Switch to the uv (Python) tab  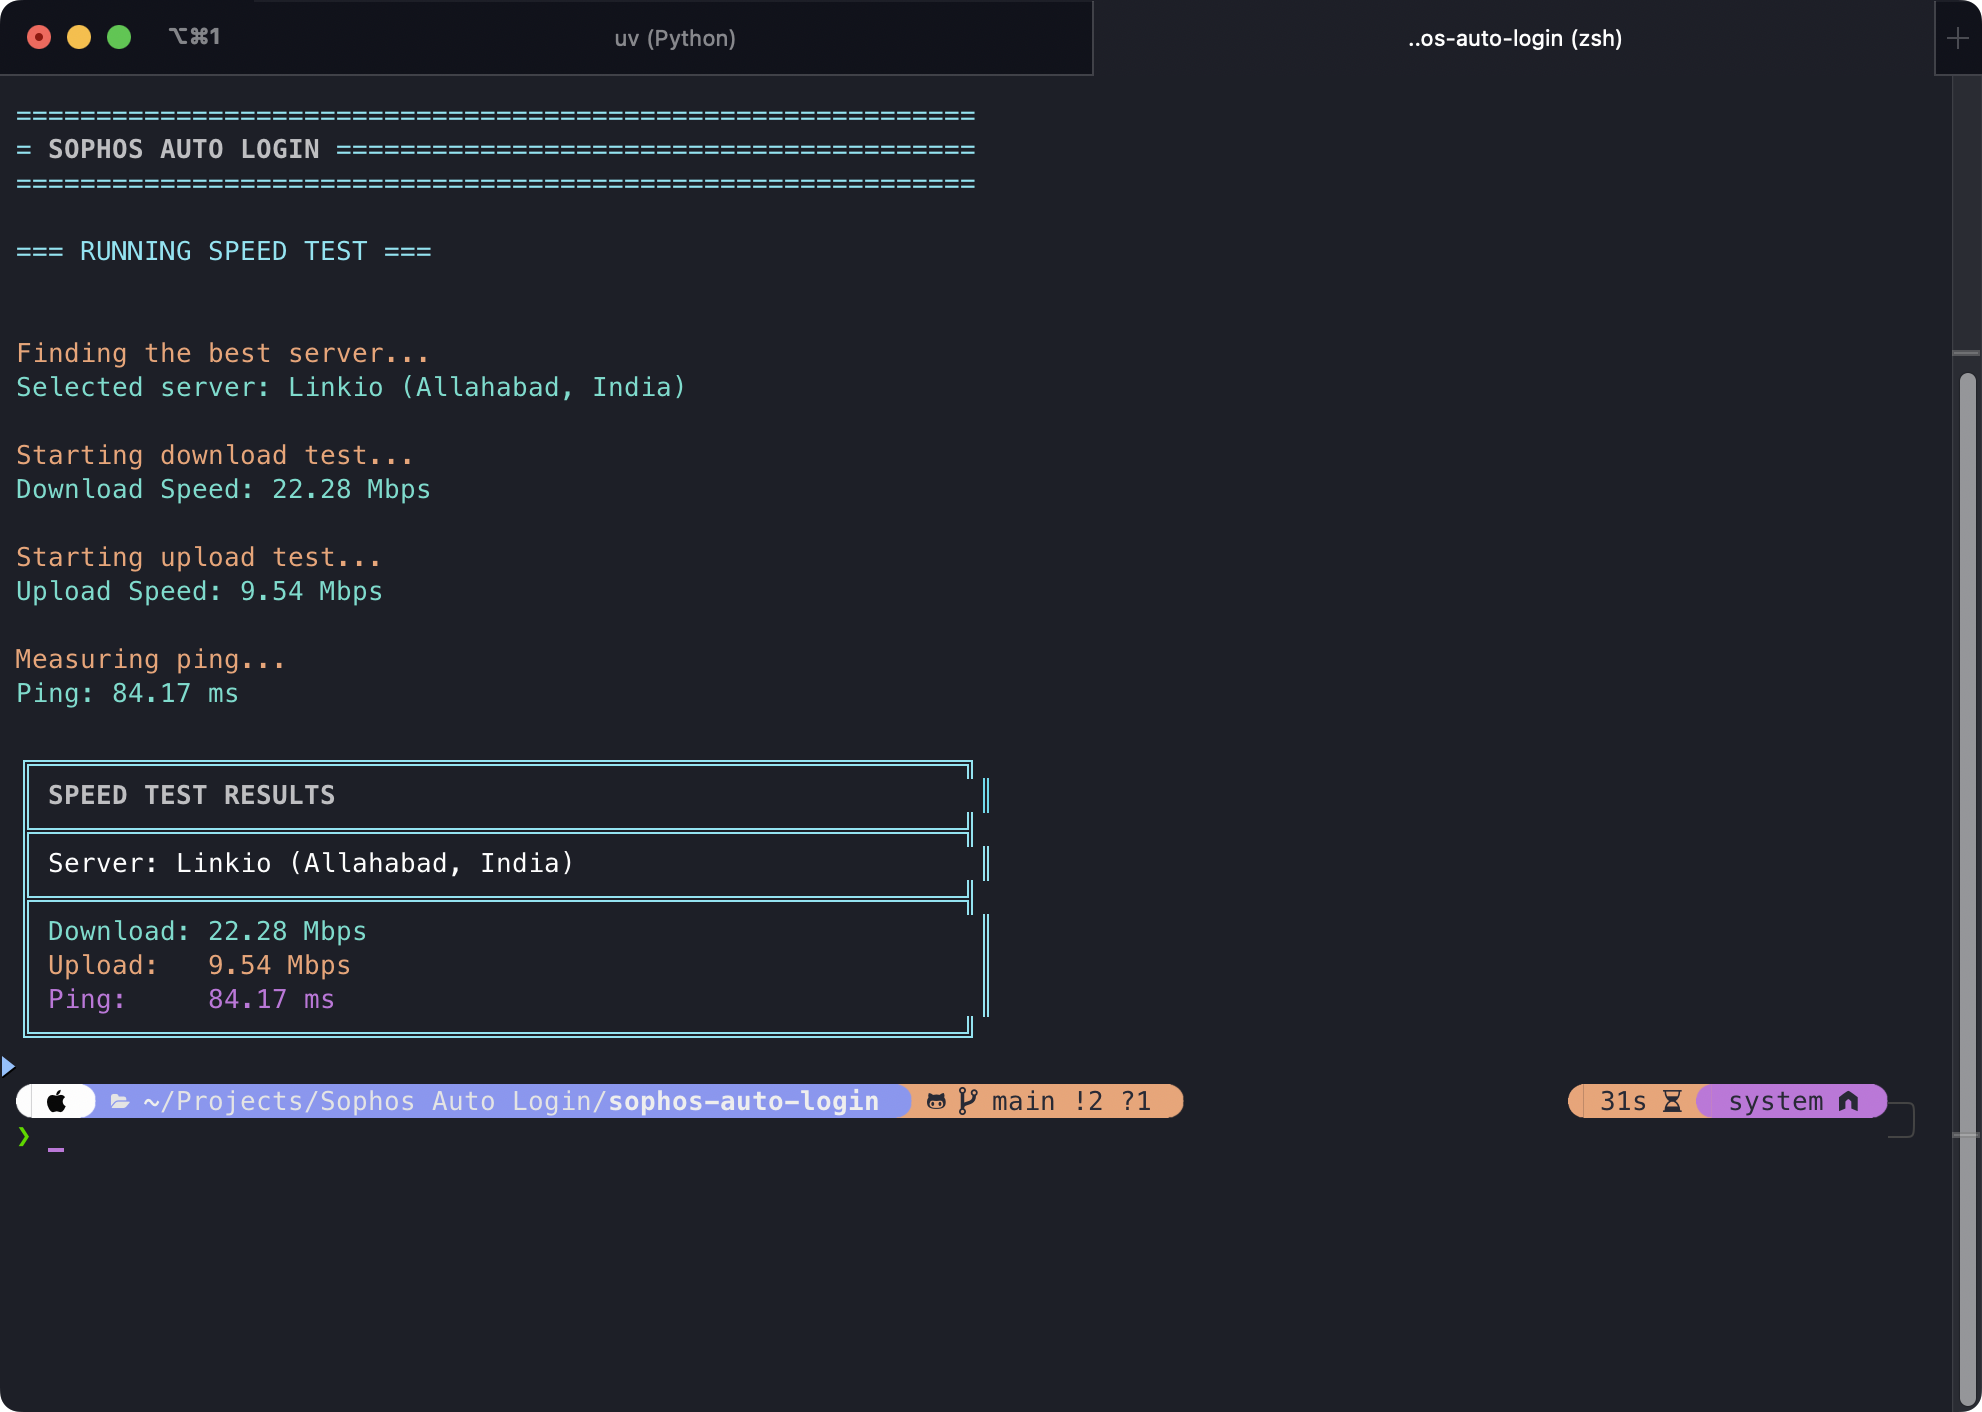pos(675,38)
